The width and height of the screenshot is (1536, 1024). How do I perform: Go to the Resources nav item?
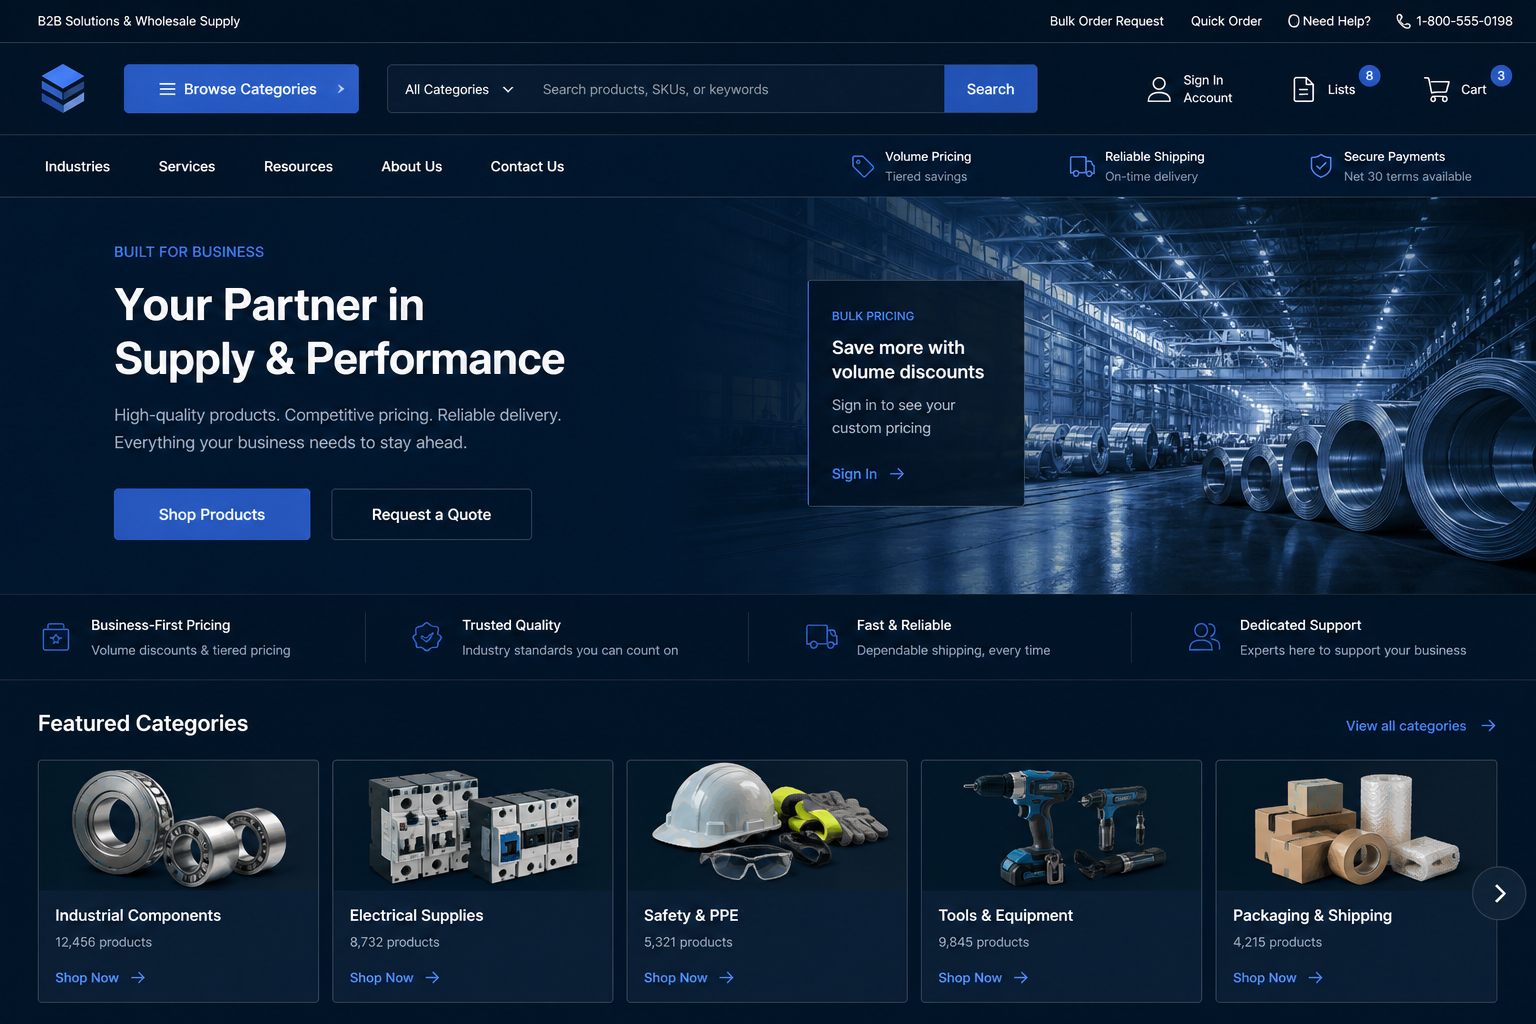click(x=298, y=166)
